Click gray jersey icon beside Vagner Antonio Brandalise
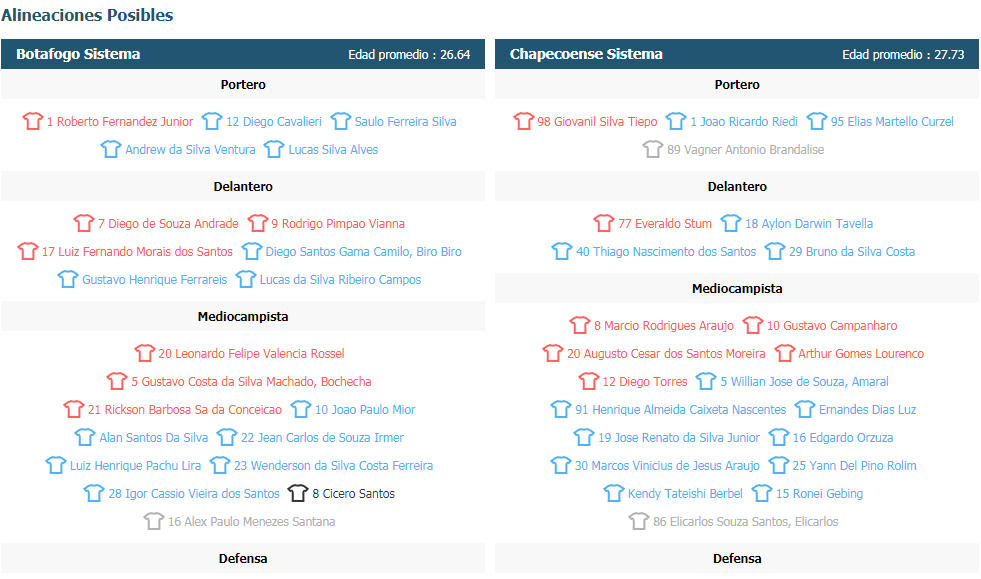The image size is (981, 579). point(653,149)
